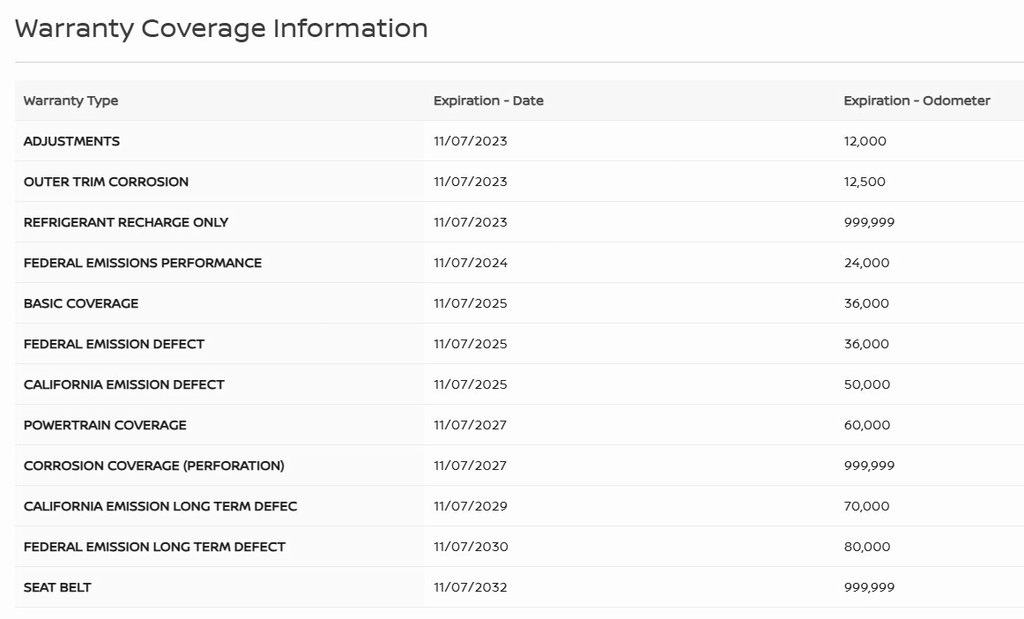Select the ADJUSTMENTS warranty row
The height and width of the screenshot is (619, 1024).
point(72,141)
